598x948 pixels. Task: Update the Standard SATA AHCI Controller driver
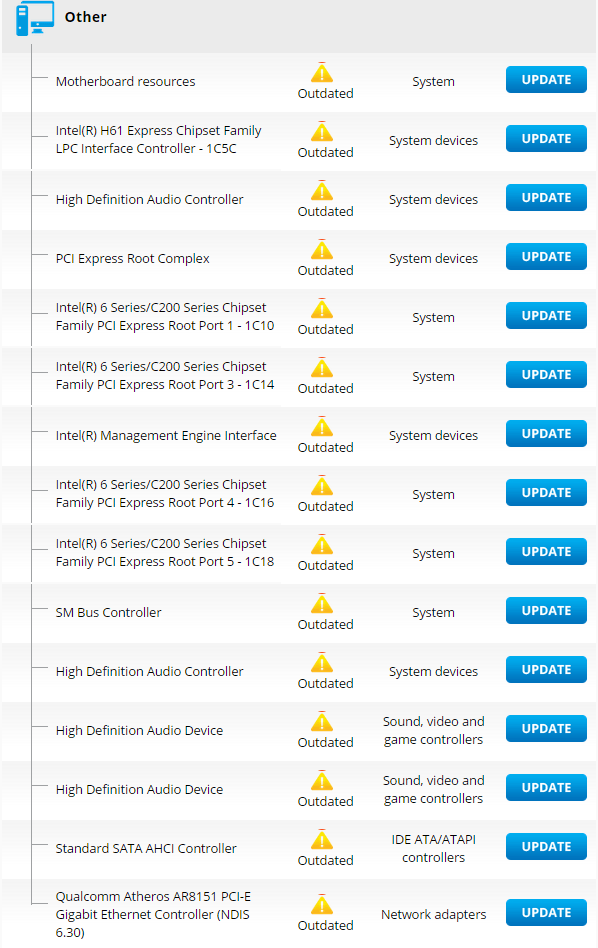point(546,846)
